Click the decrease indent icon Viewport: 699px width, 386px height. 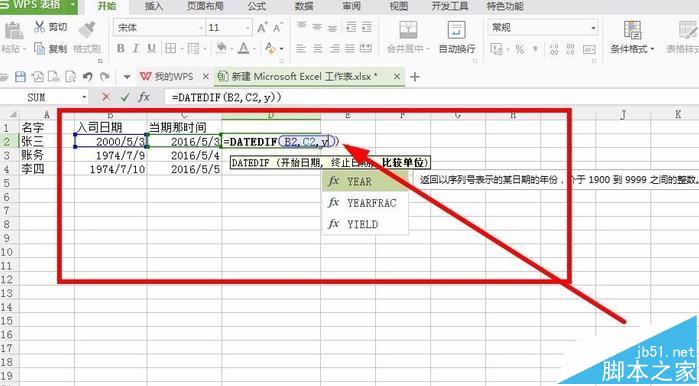click(x=351, y=27)
